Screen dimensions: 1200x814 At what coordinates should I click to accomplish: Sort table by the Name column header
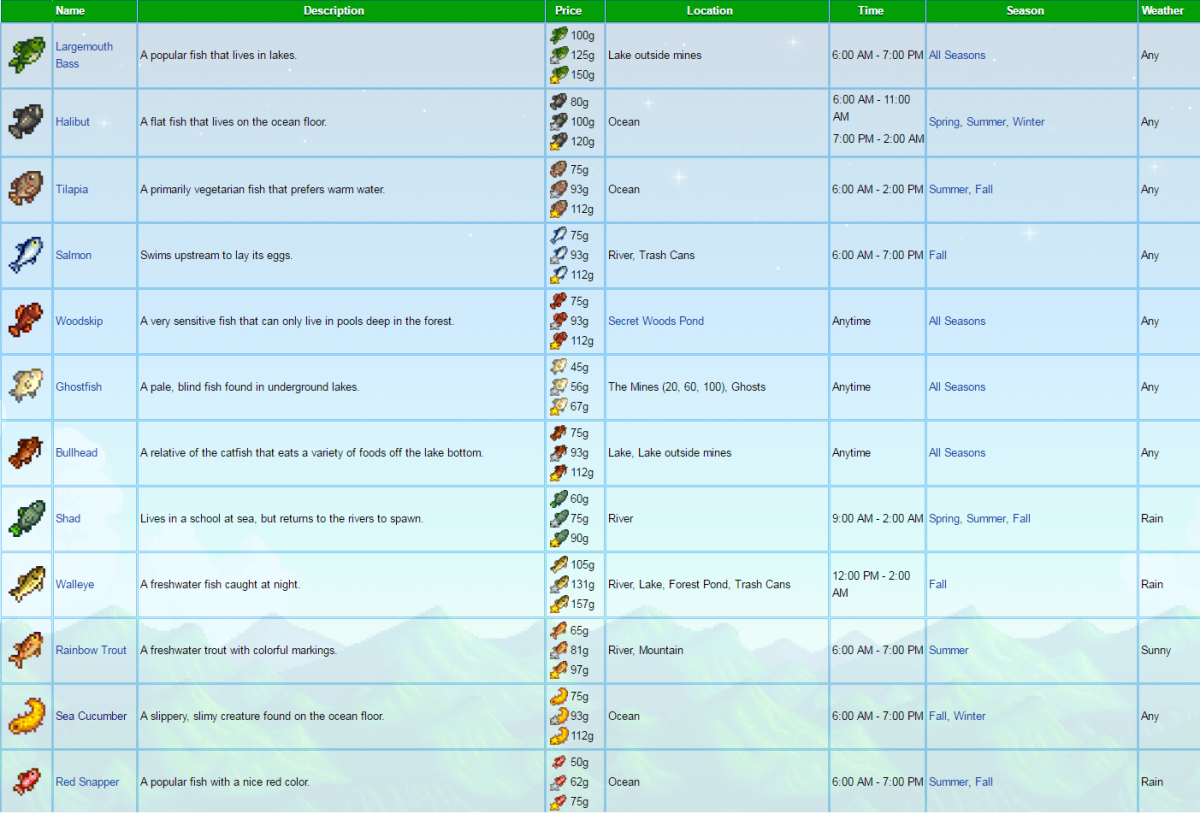(70, 11)
